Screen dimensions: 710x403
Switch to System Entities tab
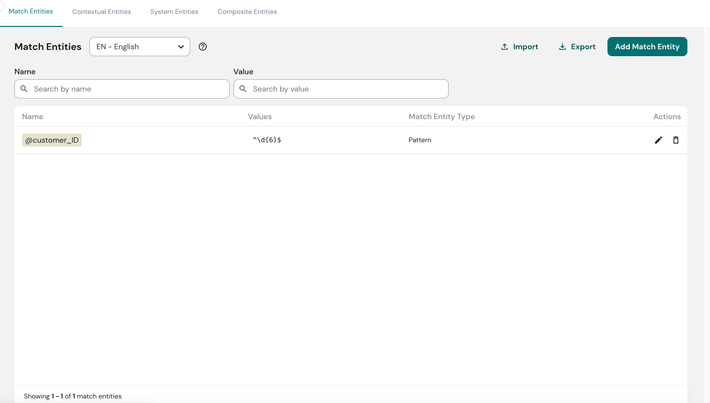174,12
